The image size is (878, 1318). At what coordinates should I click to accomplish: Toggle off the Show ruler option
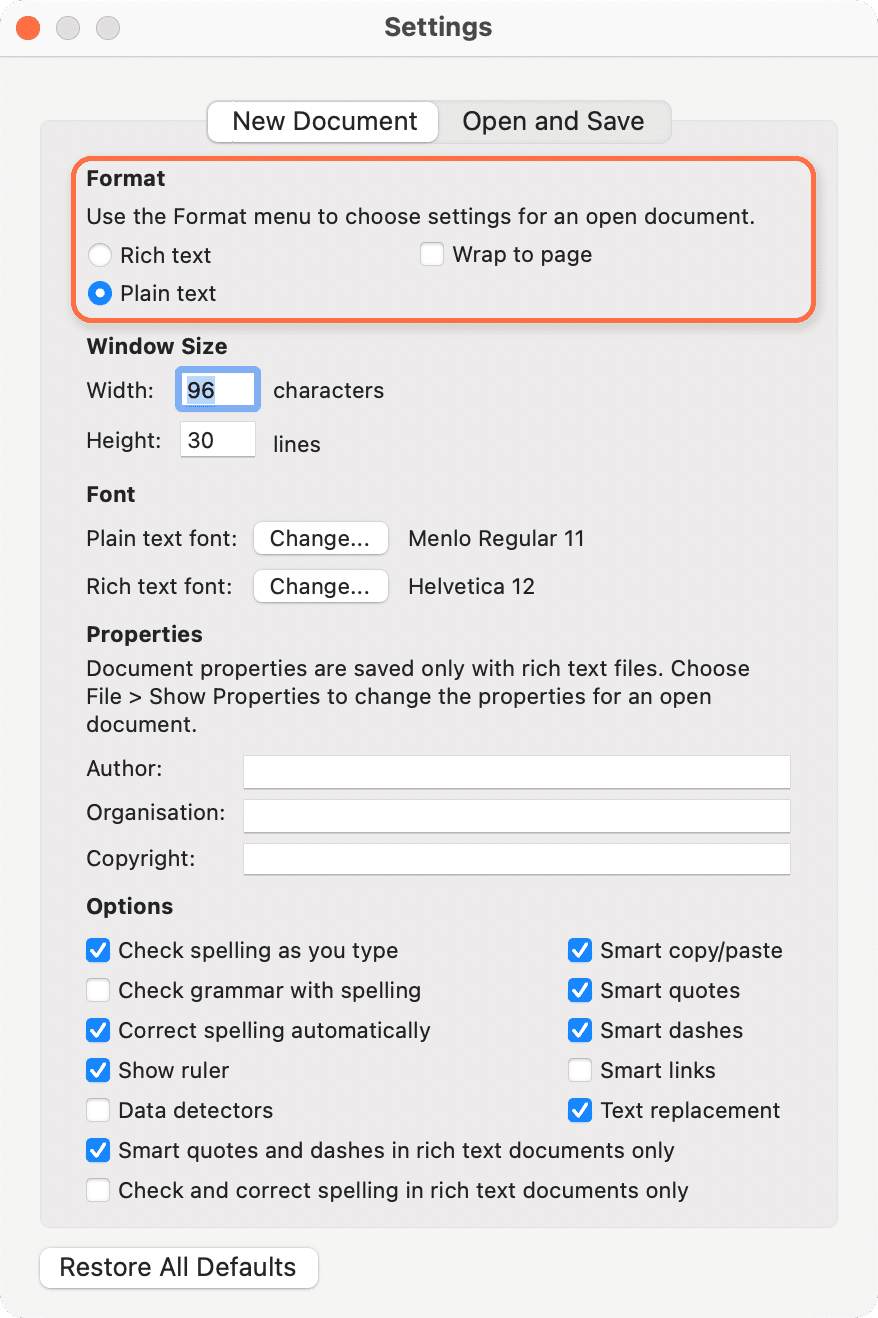(x=97, y=1070)
